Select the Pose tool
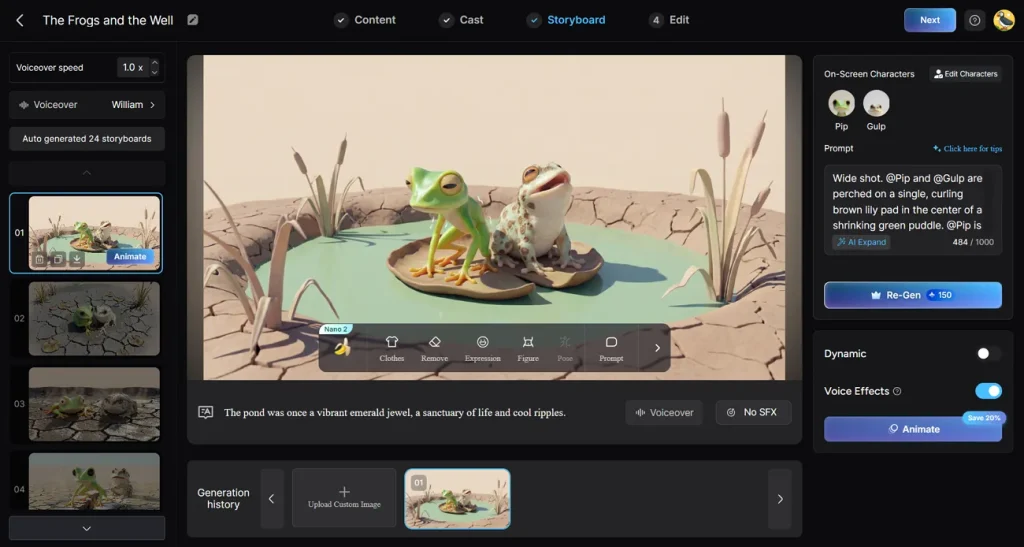 (x=565, y=349)
